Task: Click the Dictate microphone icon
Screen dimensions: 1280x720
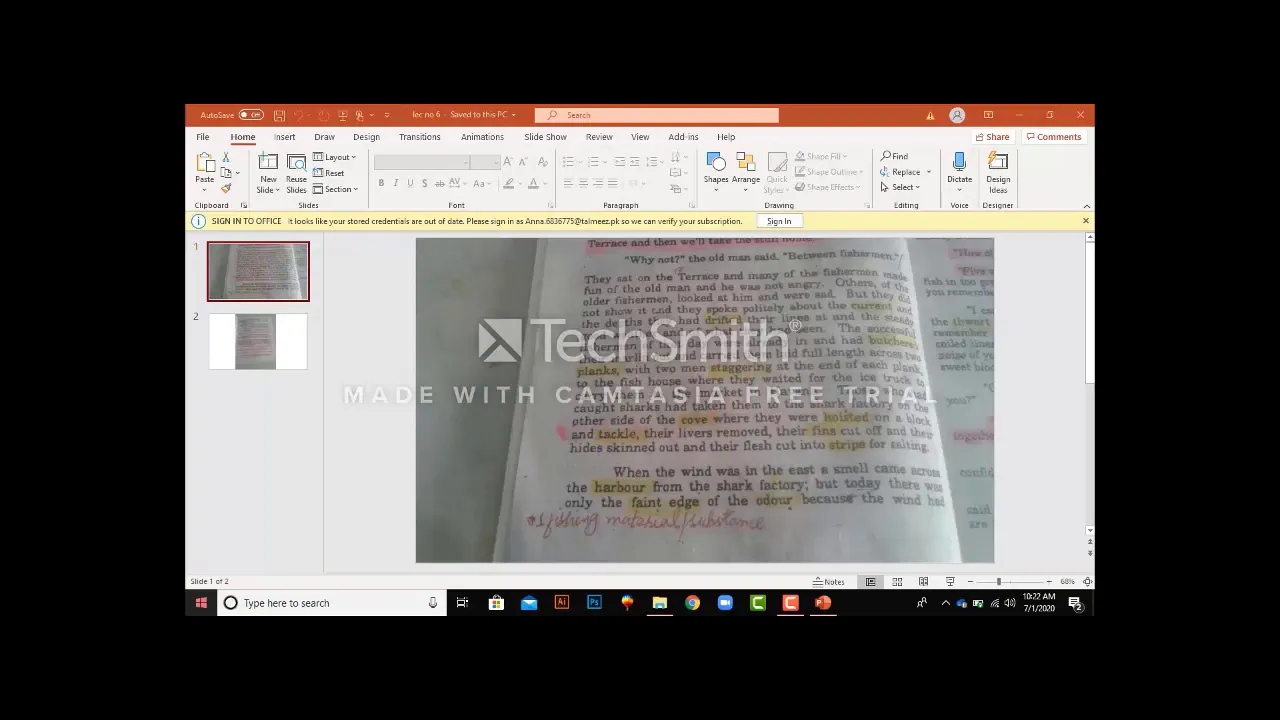Action: tap(959, 162)
